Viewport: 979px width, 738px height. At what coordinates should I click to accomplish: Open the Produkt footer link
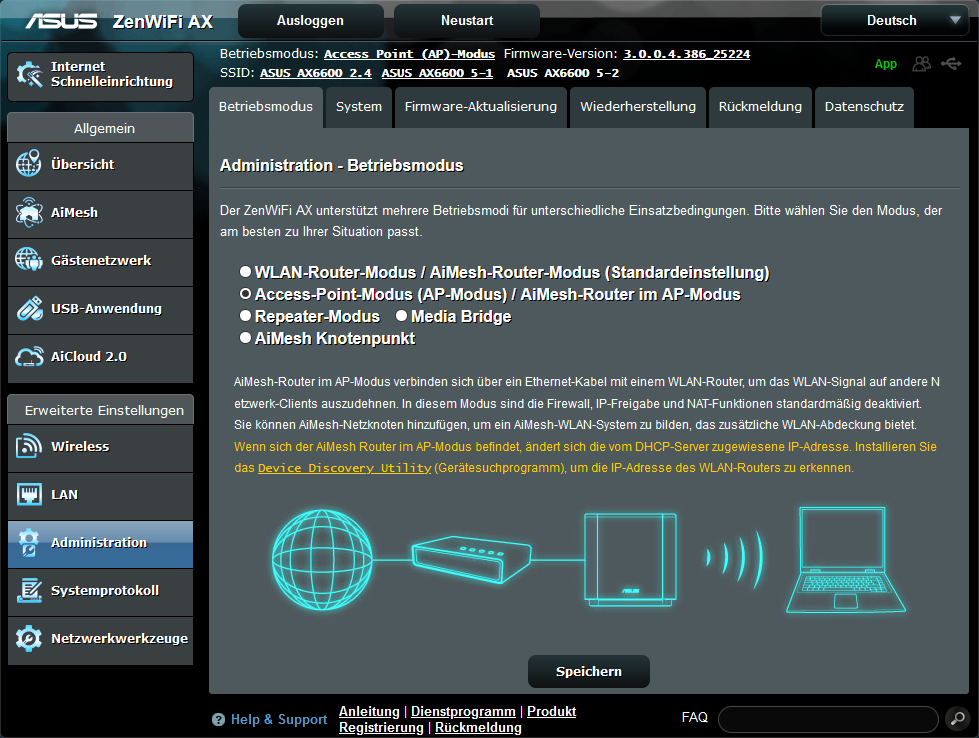click(x=551, y=711)
